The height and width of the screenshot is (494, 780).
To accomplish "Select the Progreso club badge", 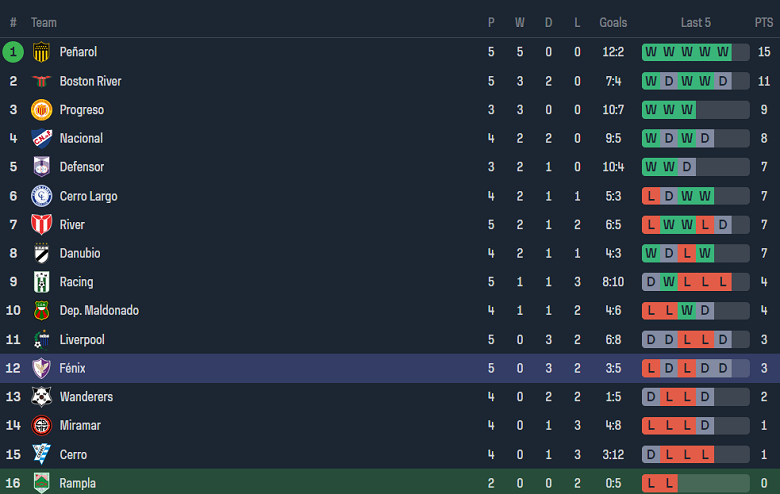I will [41, 109].
